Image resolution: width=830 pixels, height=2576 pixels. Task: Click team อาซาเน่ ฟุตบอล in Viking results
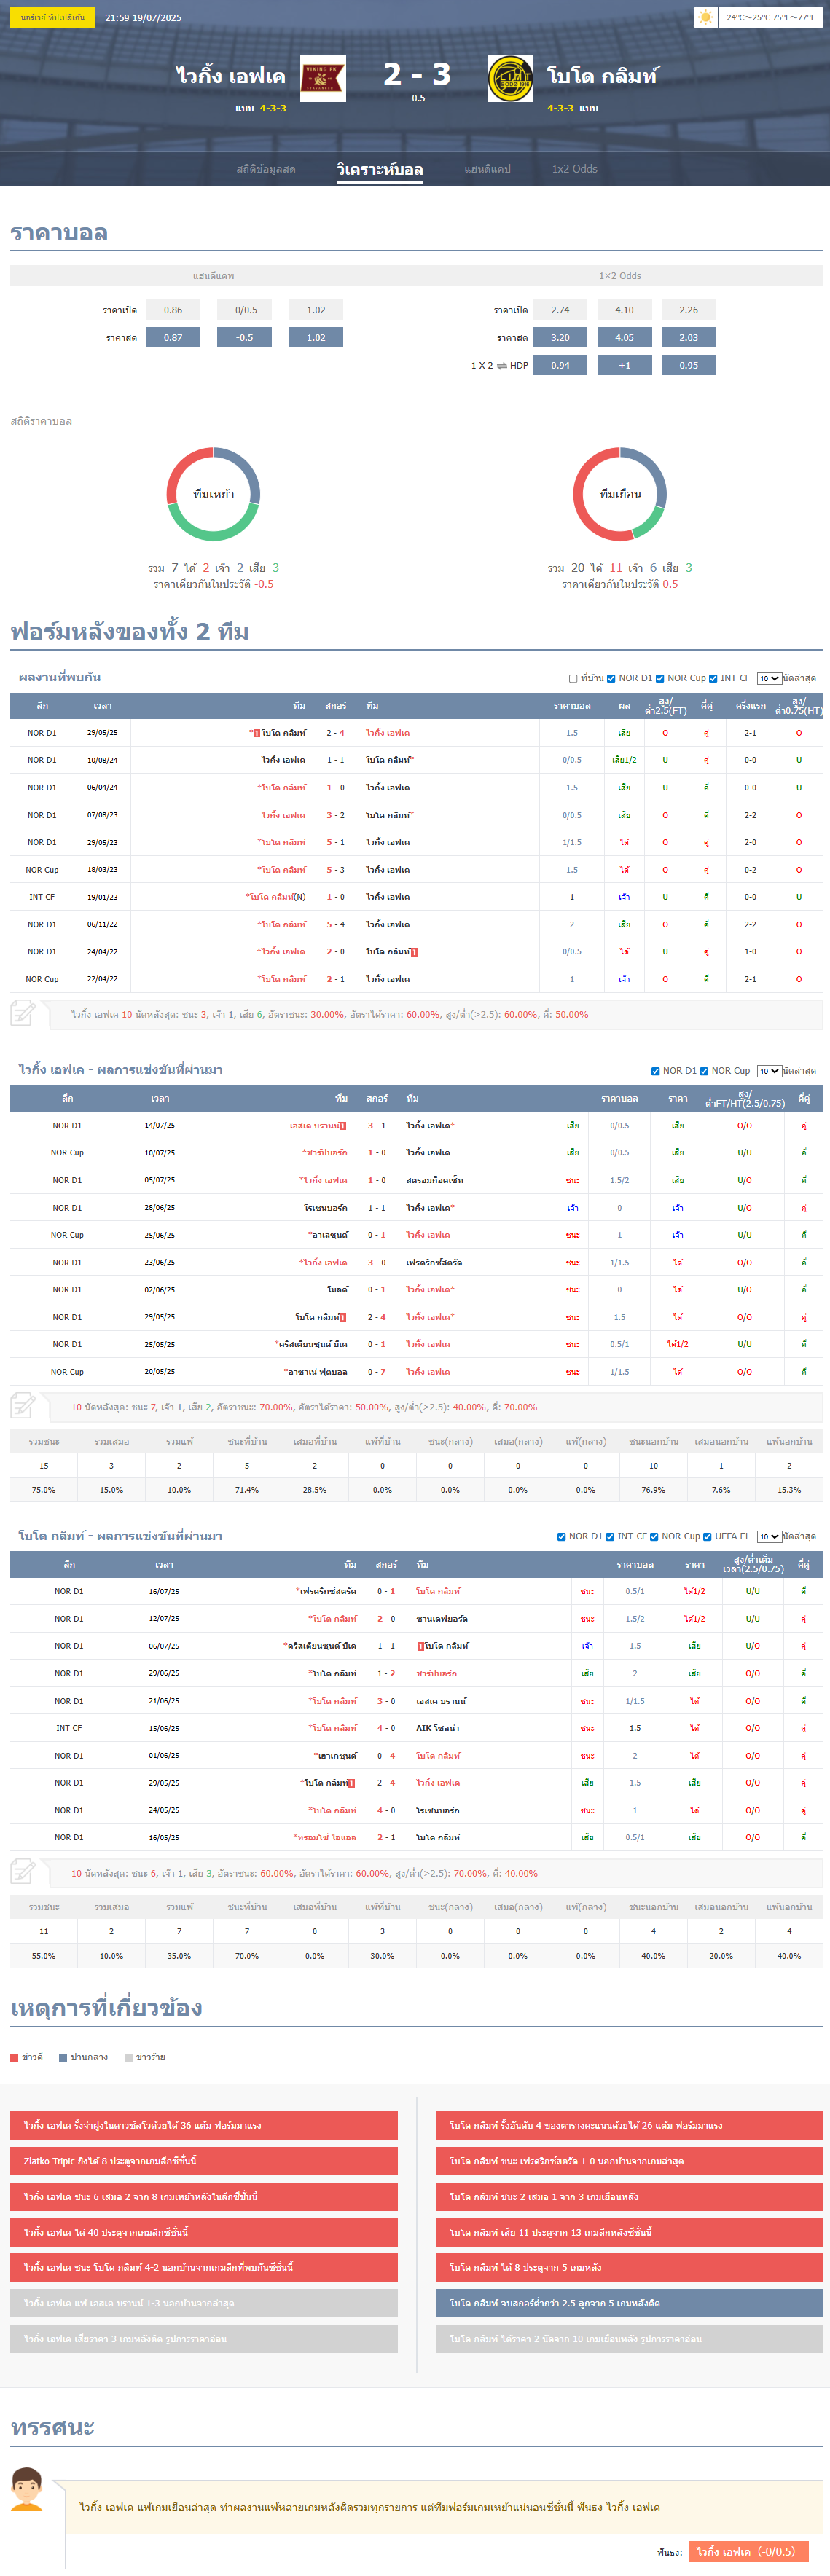pos(316,1372)
